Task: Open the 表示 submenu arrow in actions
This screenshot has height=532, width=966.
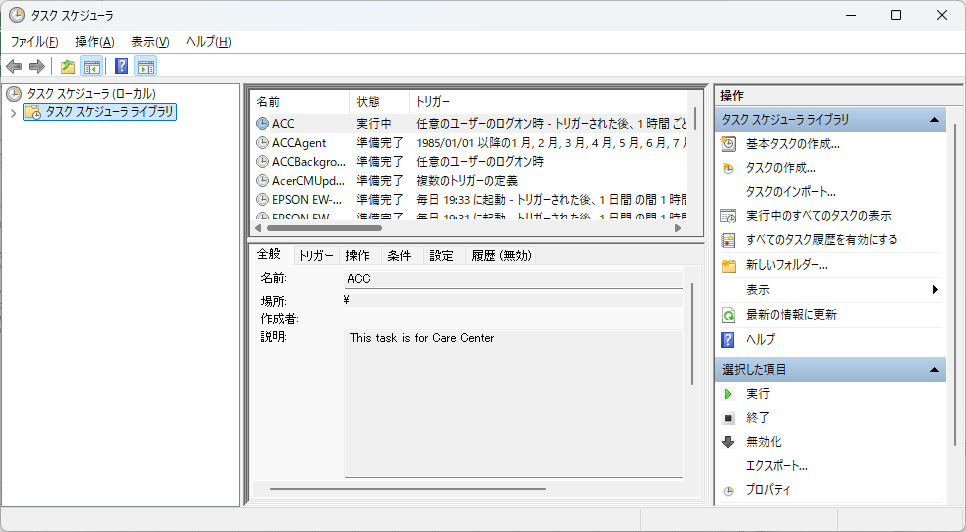Action: click(x=935, y=289)
